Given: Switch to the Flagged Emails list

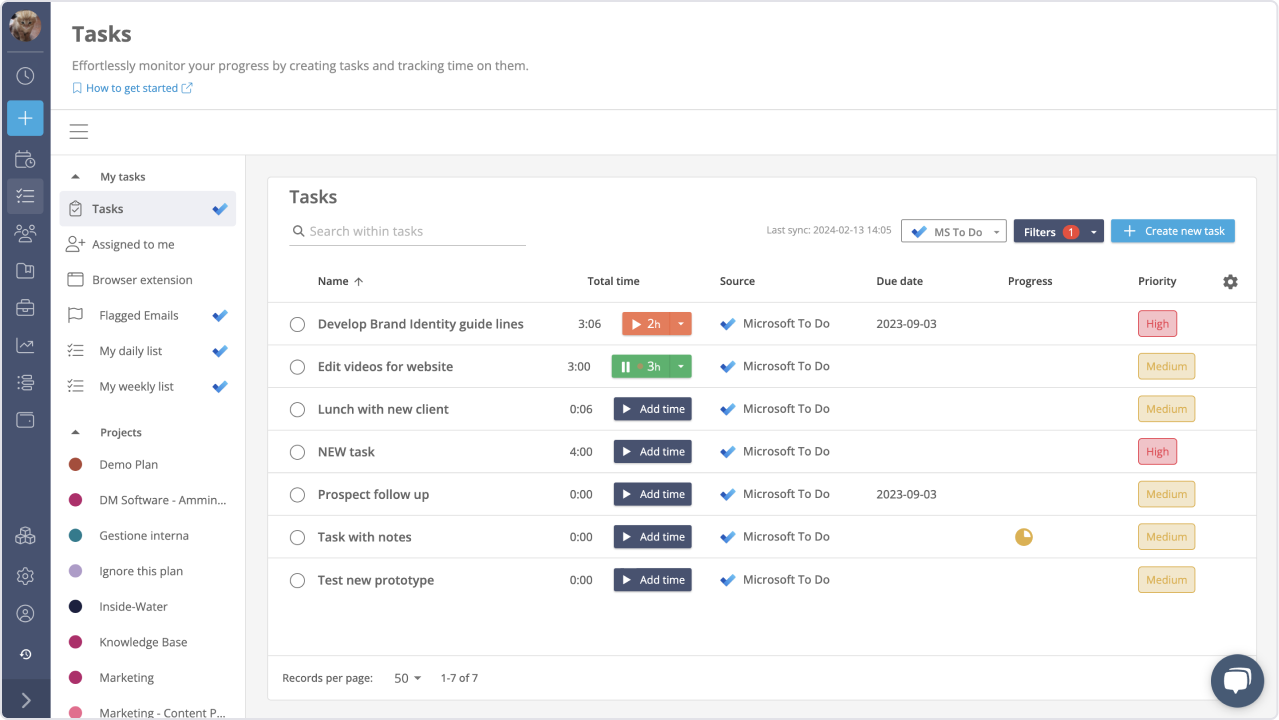Looking at the screenshot, I should (x=139, y=315).
